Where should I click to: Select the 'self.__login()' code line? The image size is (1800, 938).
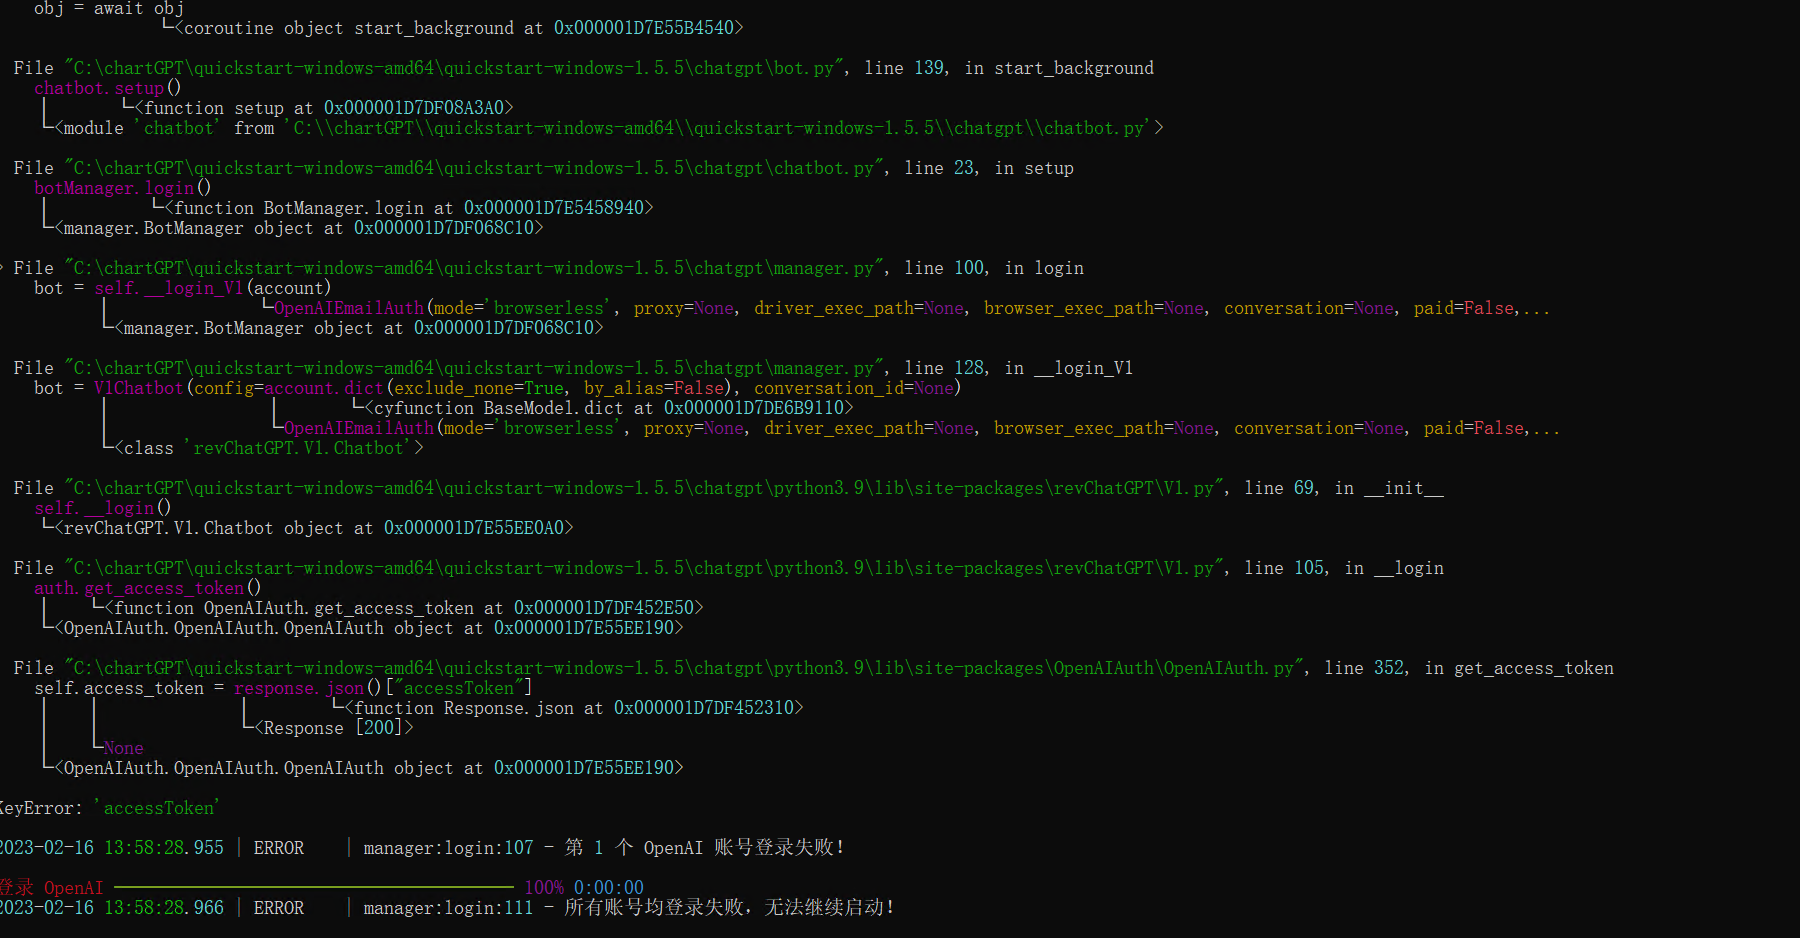(x=103, y=508)
